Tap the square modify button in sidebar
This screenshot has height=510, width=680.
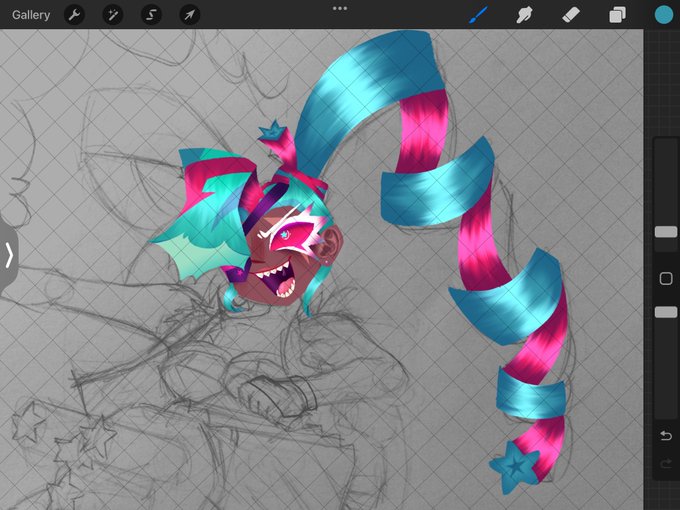666,278
